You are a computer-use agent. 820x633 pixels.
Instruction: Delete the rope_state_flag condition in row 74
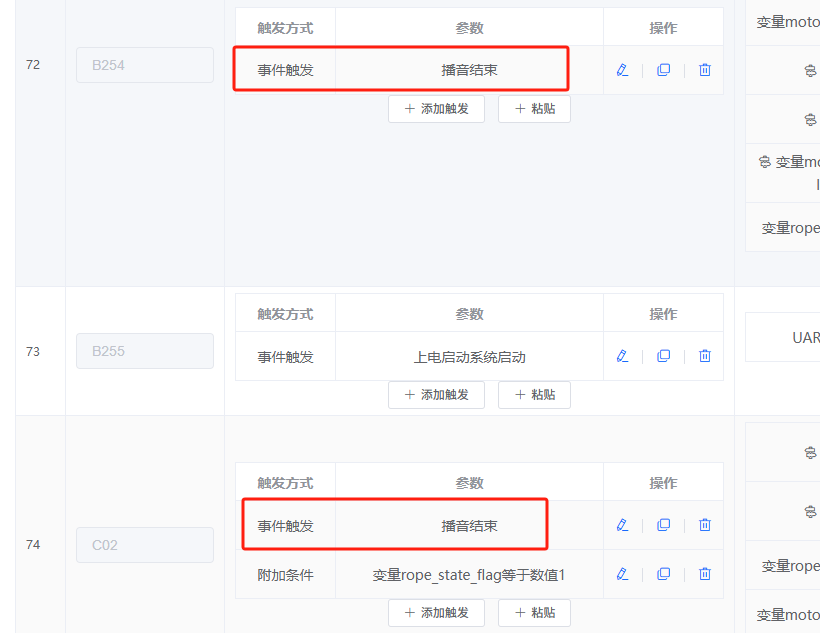(704, 573)
